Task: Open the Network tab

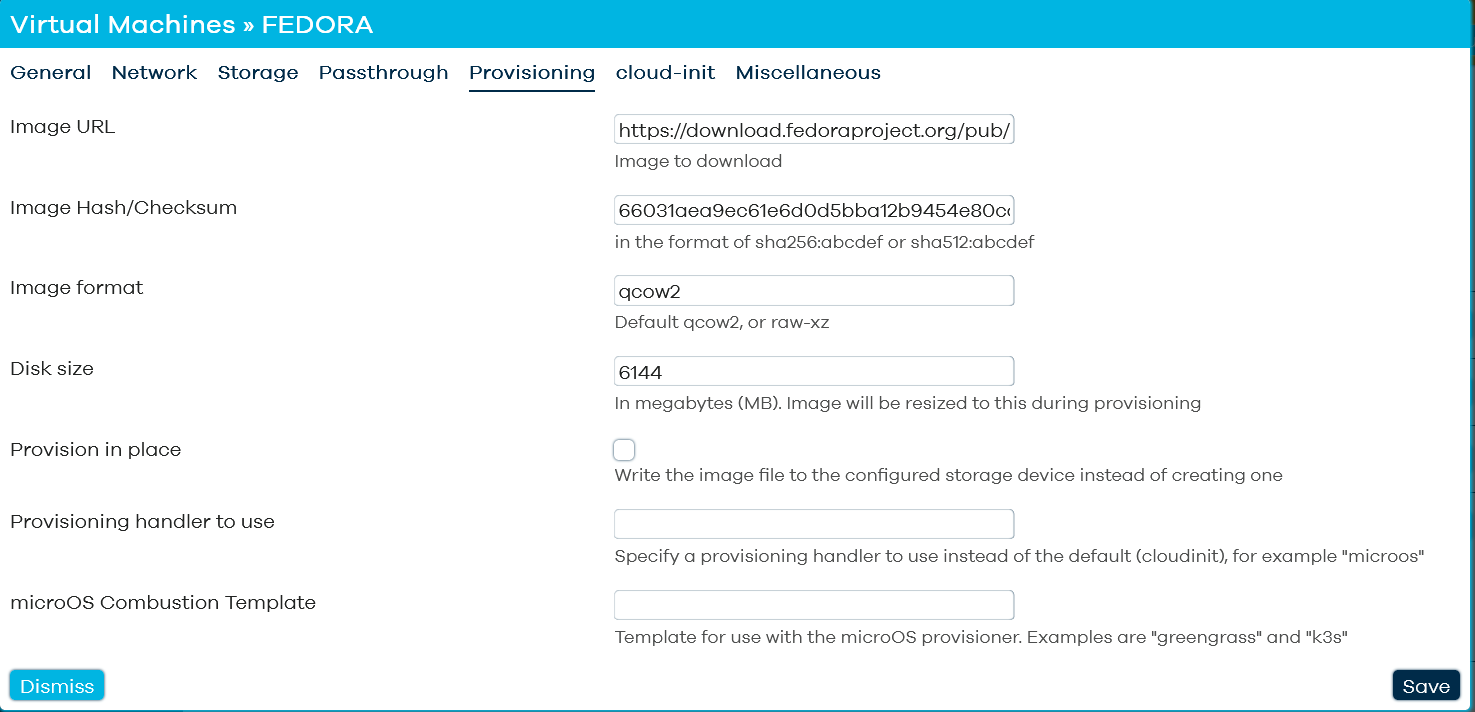Action: 154,73
